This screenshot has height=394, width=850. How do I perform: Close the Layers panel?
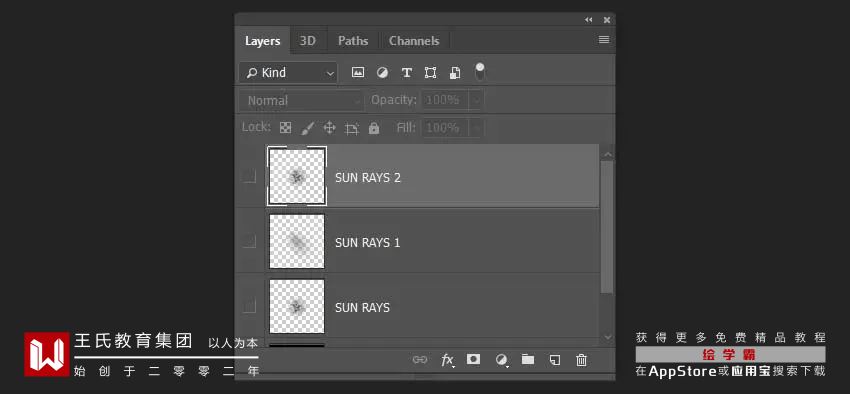tap(607, 20)
